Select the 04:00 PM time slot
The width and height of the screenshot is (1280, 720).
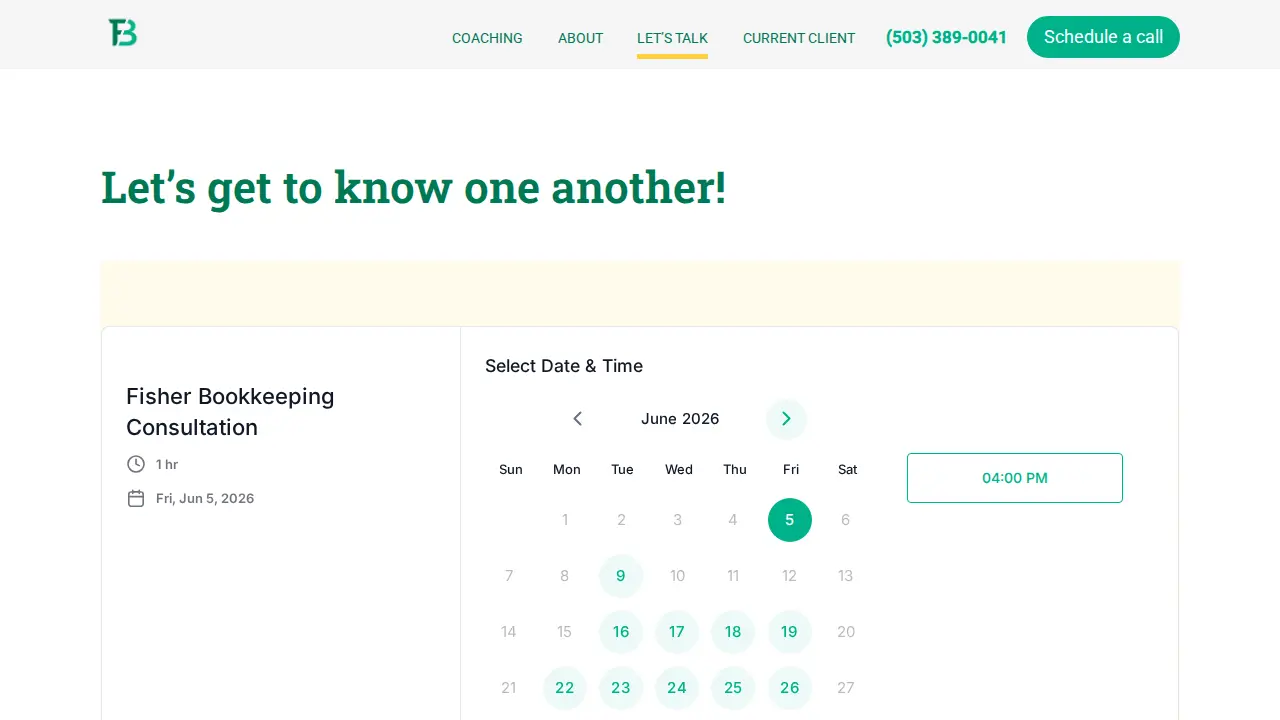click(x=1015, y=478)
